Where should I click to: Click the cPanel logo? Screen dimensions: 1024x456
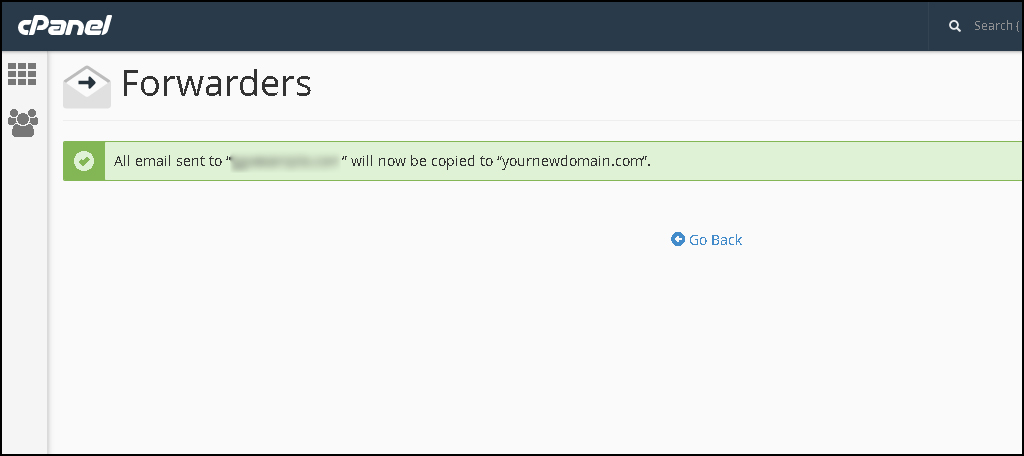click(x=64, y=25)
